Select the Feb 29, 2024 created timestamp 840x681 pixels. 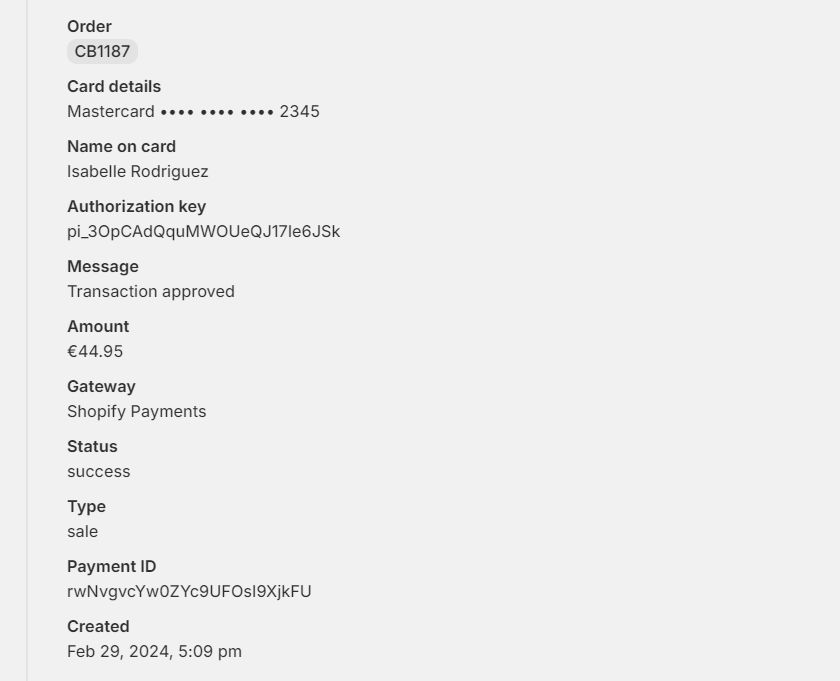tap(154, 652)
